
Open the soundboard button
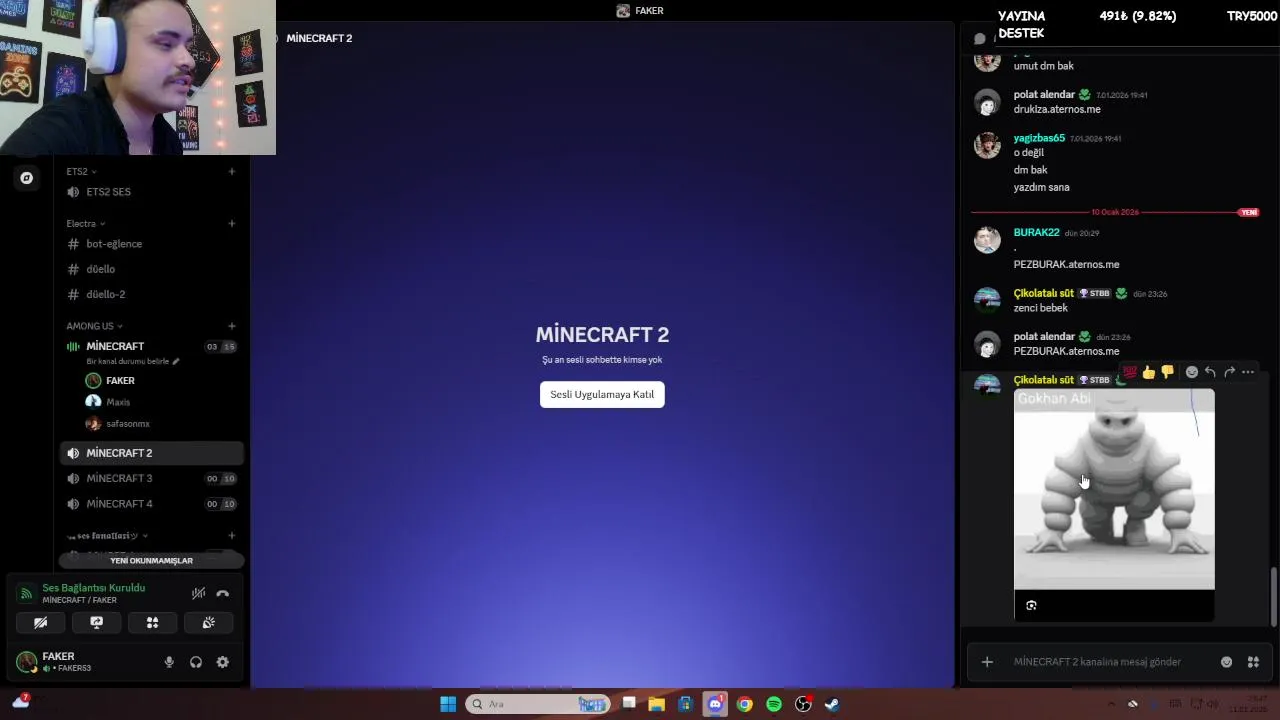point(208,622)
